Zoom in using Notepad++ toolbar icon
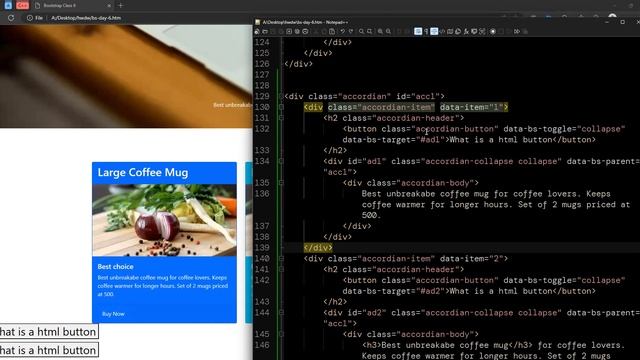This screenshot has height=360, width=640. 380,31
